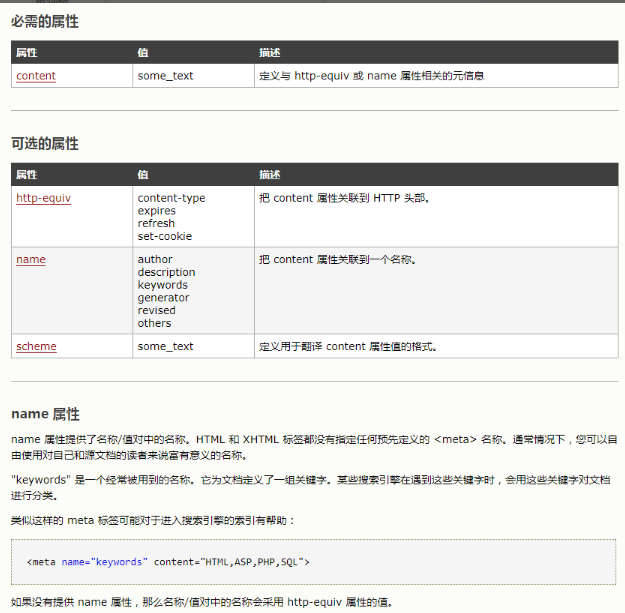Click the '必需的属性' heading
Viewport: 625px width, 613px height.
click(45, 22)
